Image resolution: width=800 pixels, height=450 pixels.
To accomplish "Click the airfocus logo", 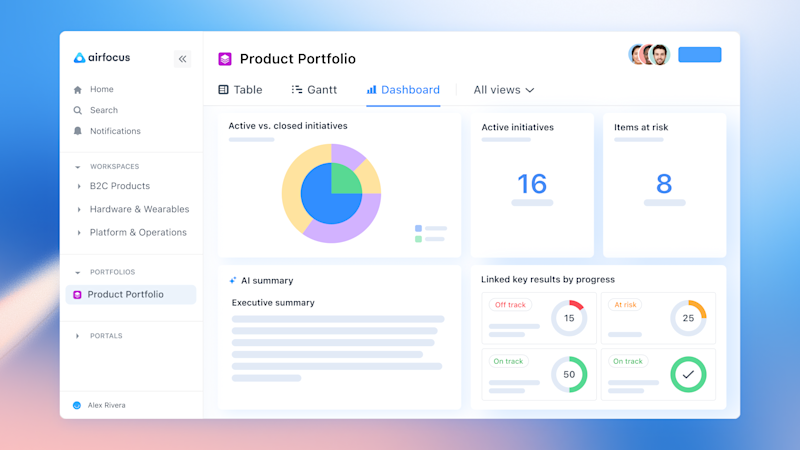I will (102, 57).
